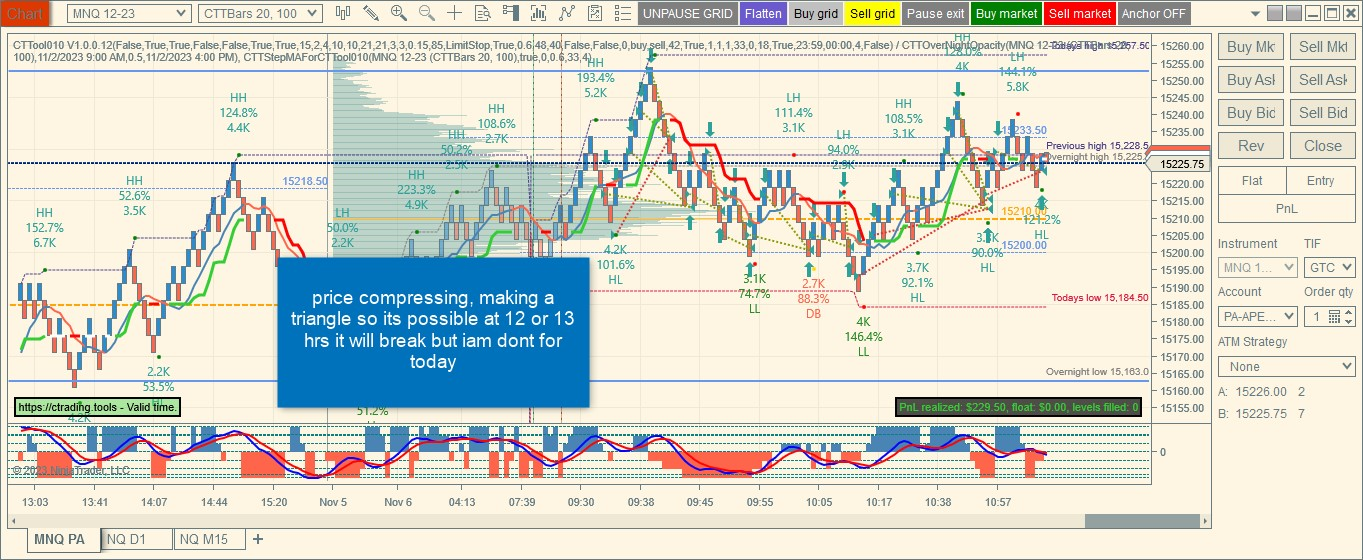
Task: Expand the MNQ 12-23 instrument dropdown
Action: pos(129,13)
